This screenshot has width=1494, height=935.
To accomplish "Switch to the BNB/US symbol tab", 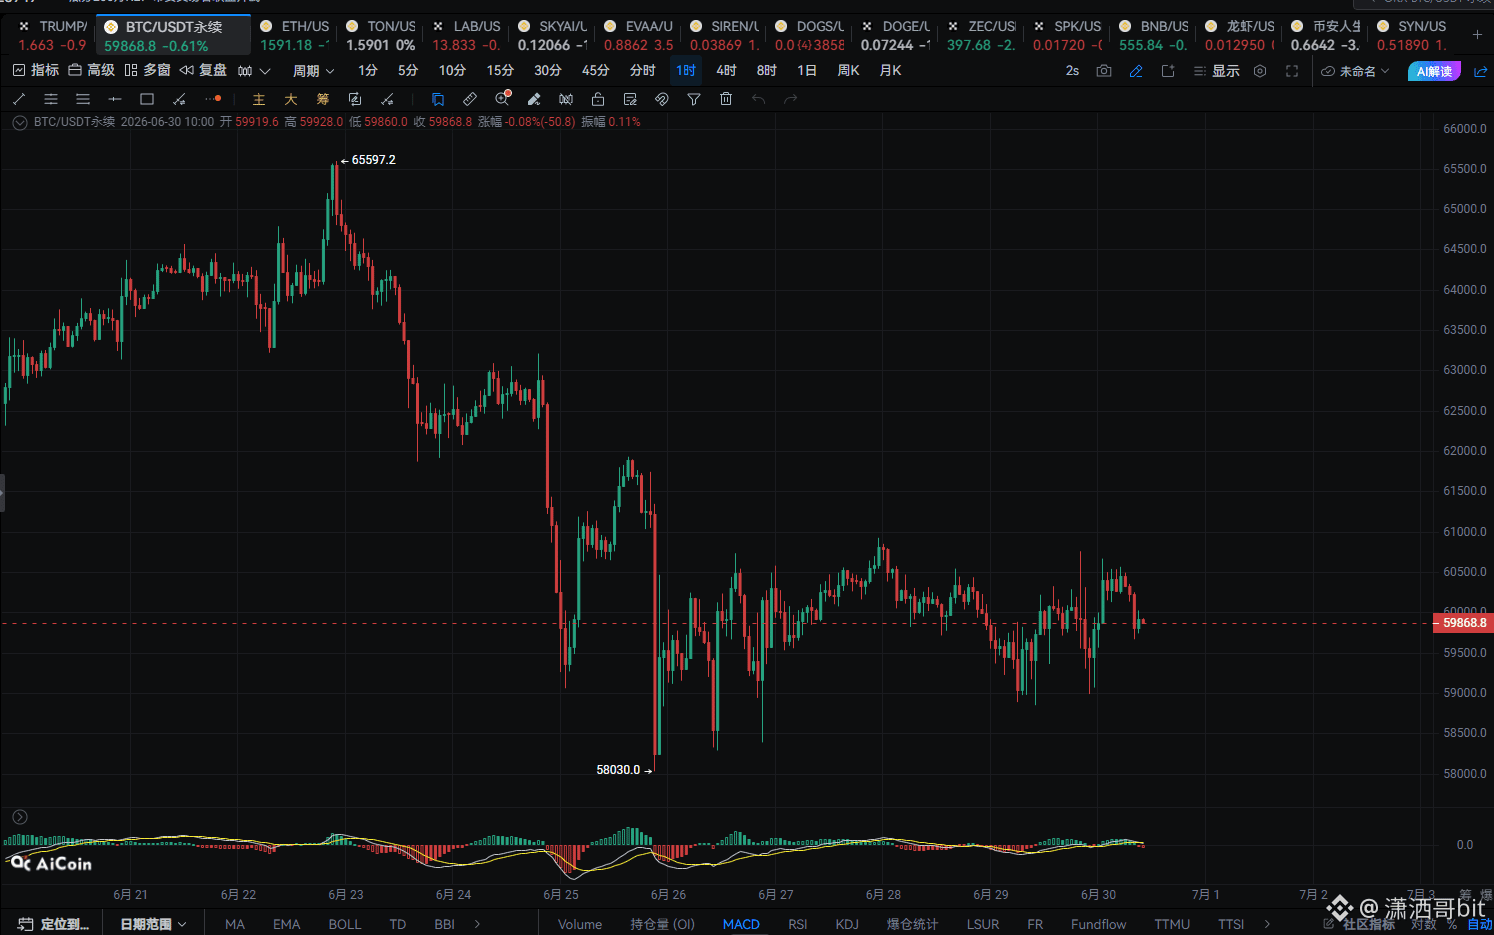I will click(1154, 35).
